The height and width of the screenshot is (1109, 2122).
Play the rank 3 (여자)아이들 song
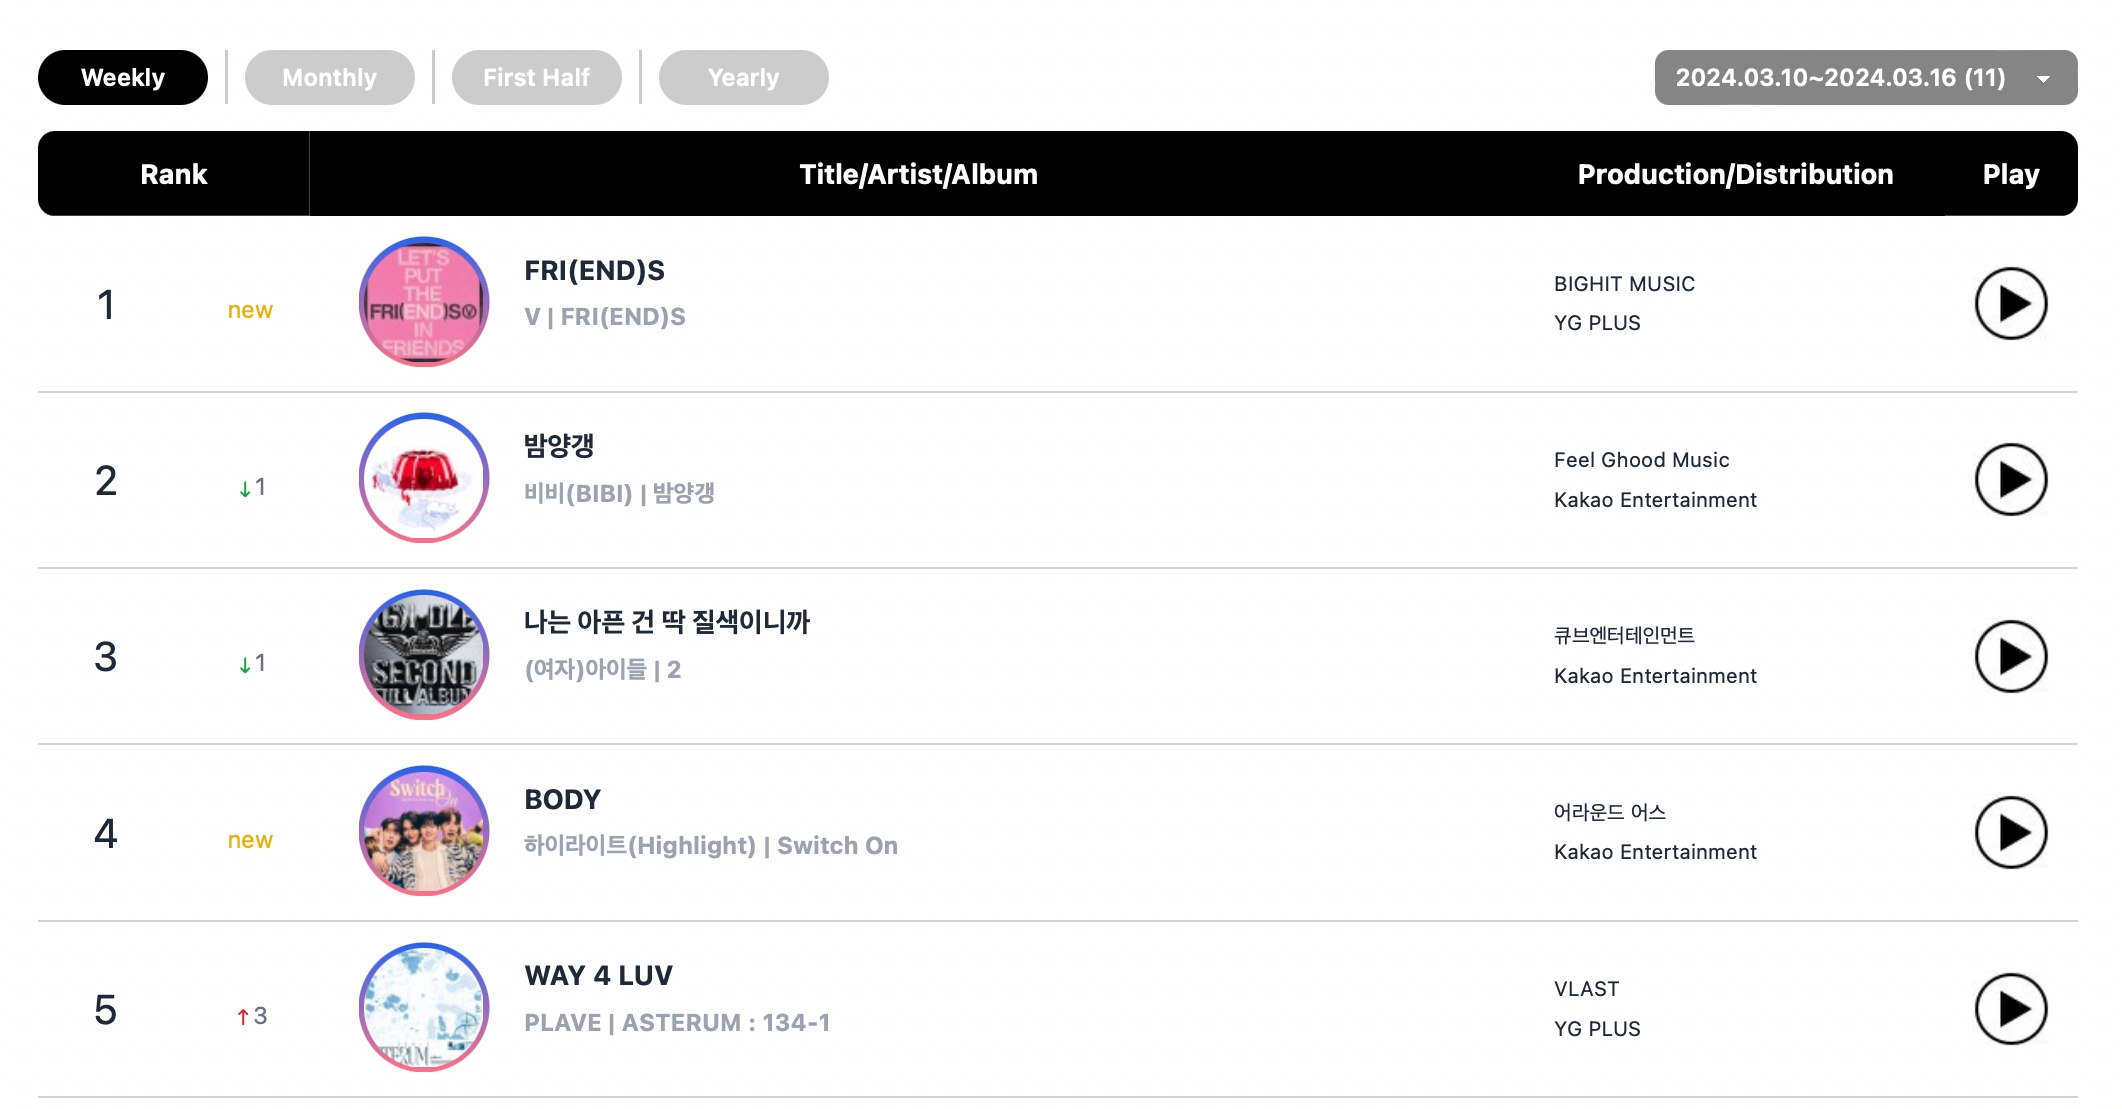click(2010, 657)
